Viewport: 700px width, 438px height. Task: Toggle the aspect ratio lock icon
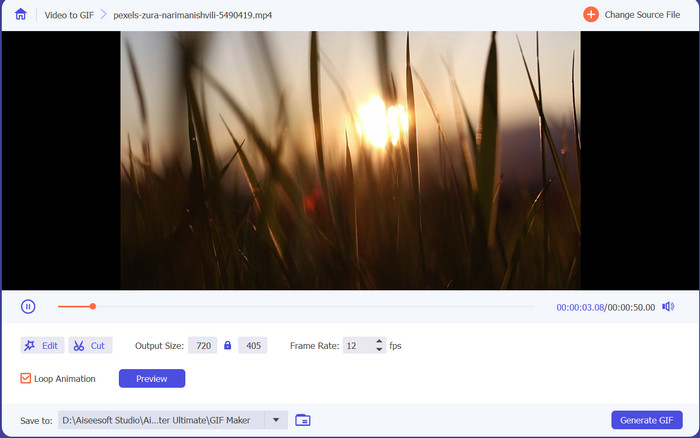[x=227, y=345]
